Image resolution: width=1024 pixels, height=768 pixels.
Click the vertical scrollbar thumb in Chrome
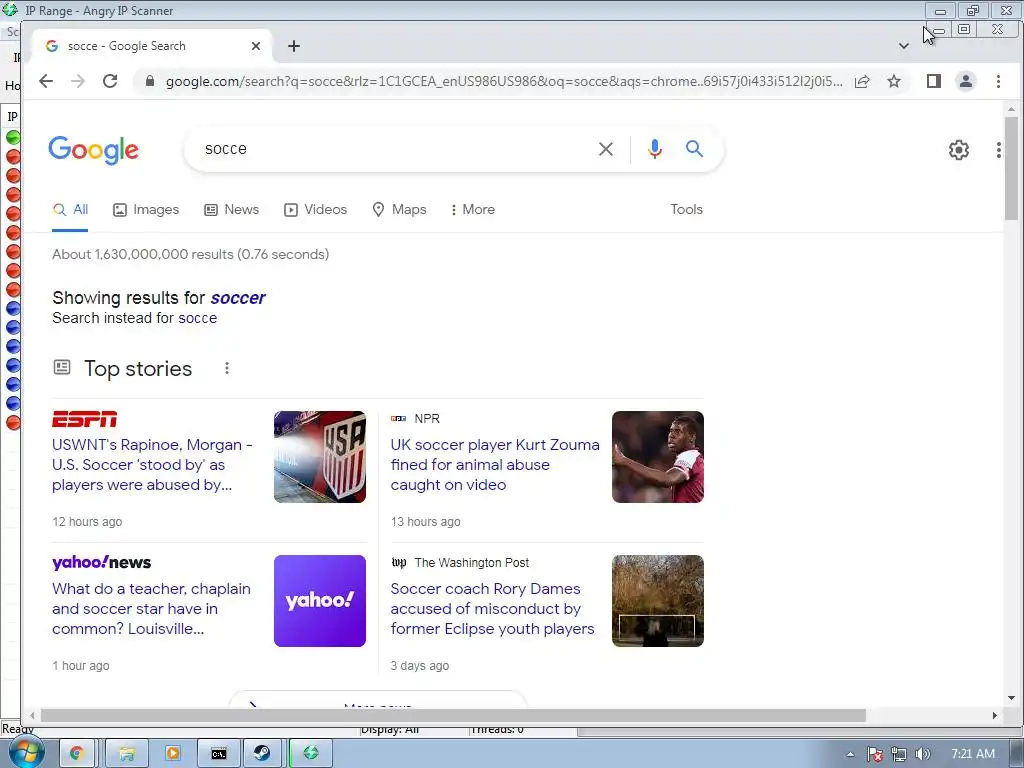pos(1011,168)
